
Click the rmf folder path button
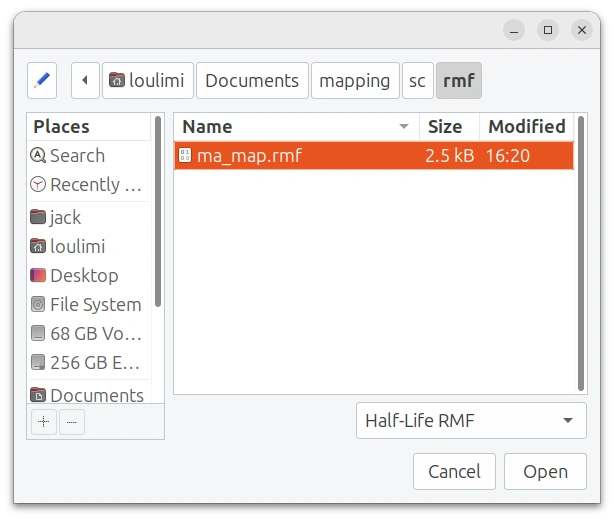[x=459, y=81]
